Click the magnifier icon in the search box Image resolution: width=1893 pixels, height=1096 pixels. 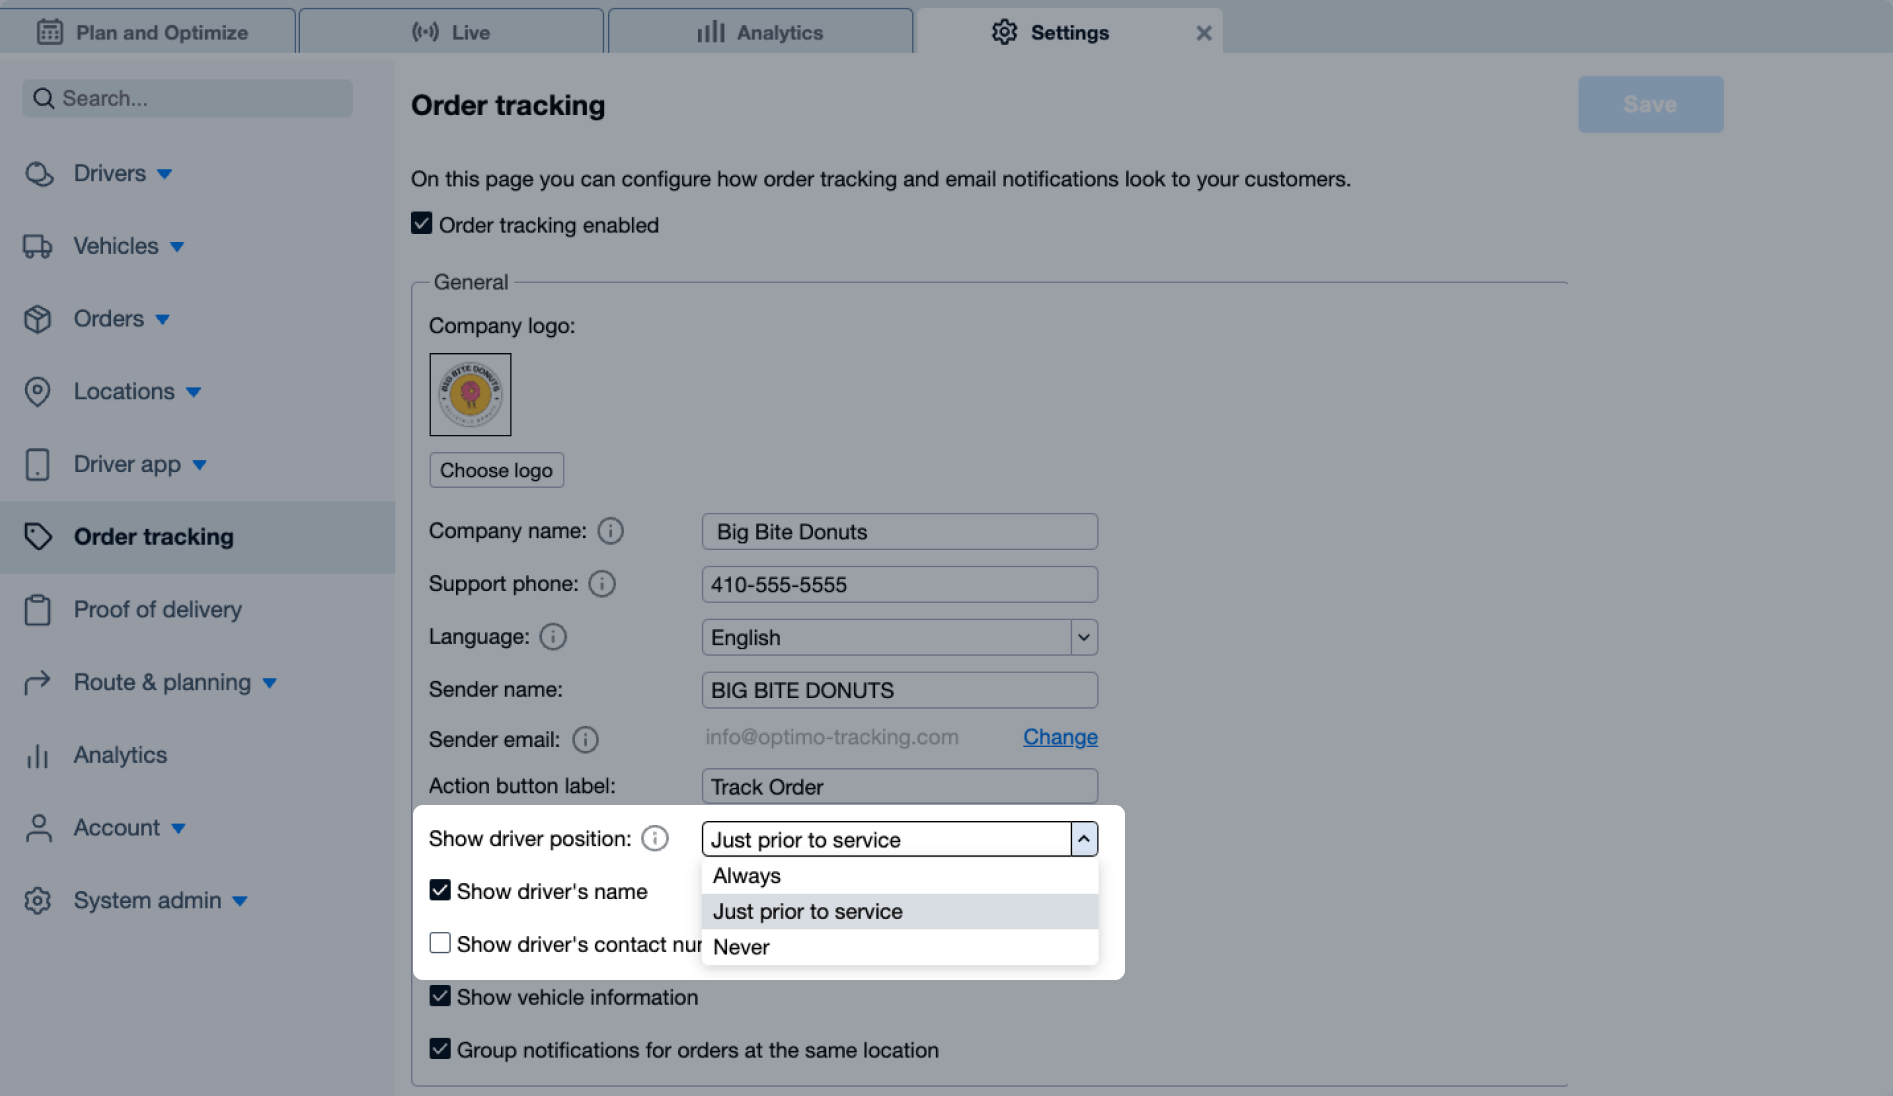point(43,99)
